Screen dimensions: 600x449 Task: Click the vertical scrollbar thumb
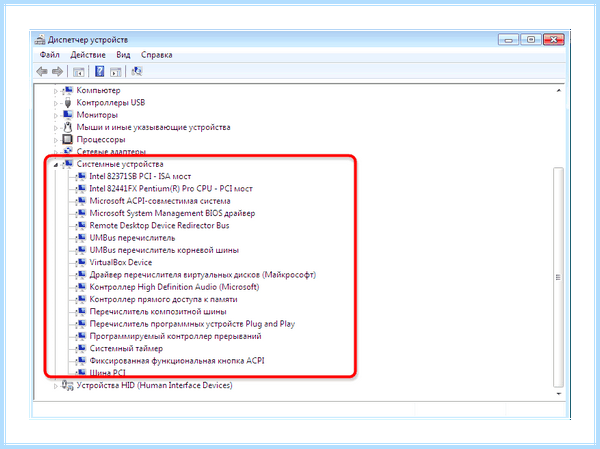tap(558, 277)
